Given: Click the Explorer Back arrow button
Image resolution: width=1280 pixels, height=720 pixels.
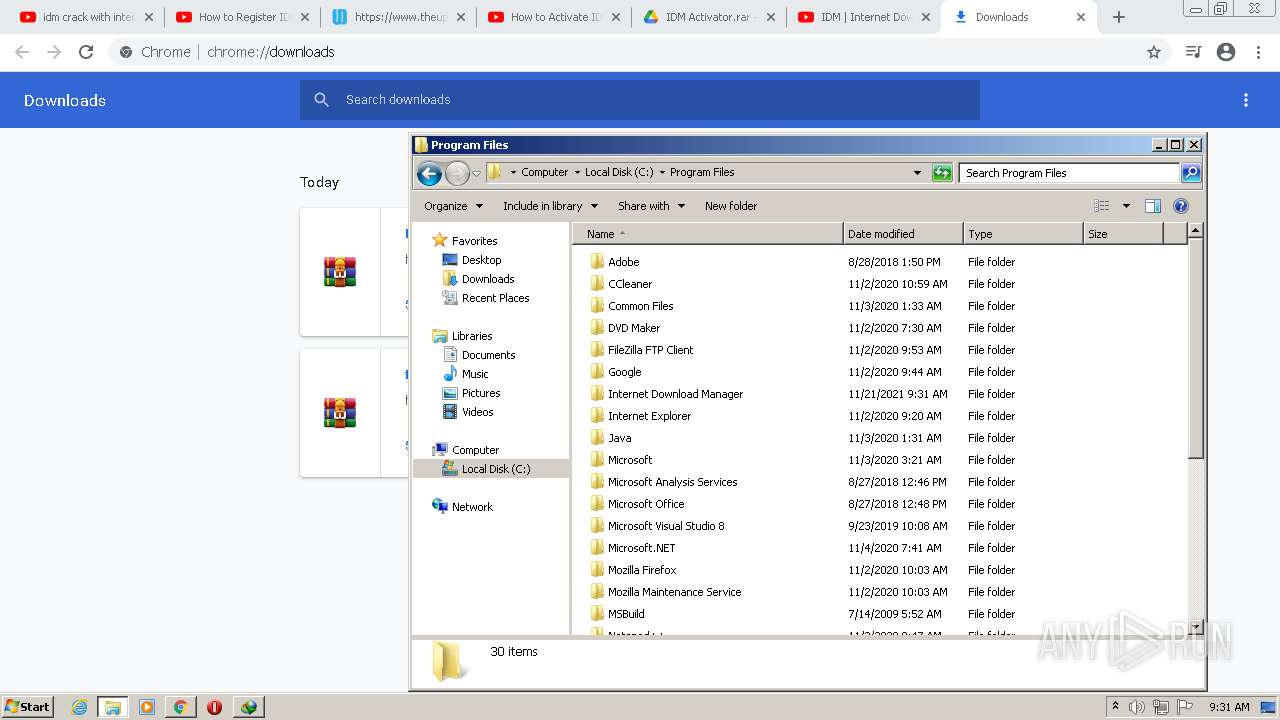Looking at the screenshot, I should click(429, 173).
